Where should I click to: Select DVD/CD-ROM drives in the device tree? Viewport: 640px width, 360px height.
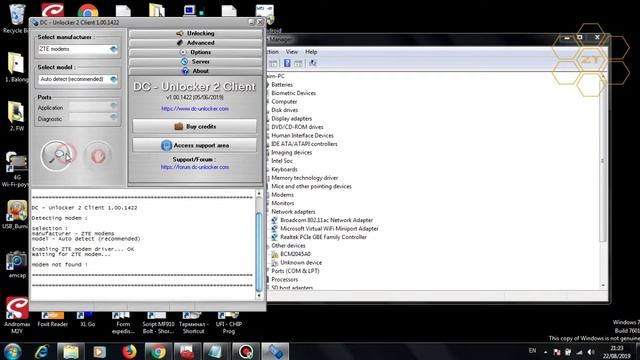click(x=297, y=127)
